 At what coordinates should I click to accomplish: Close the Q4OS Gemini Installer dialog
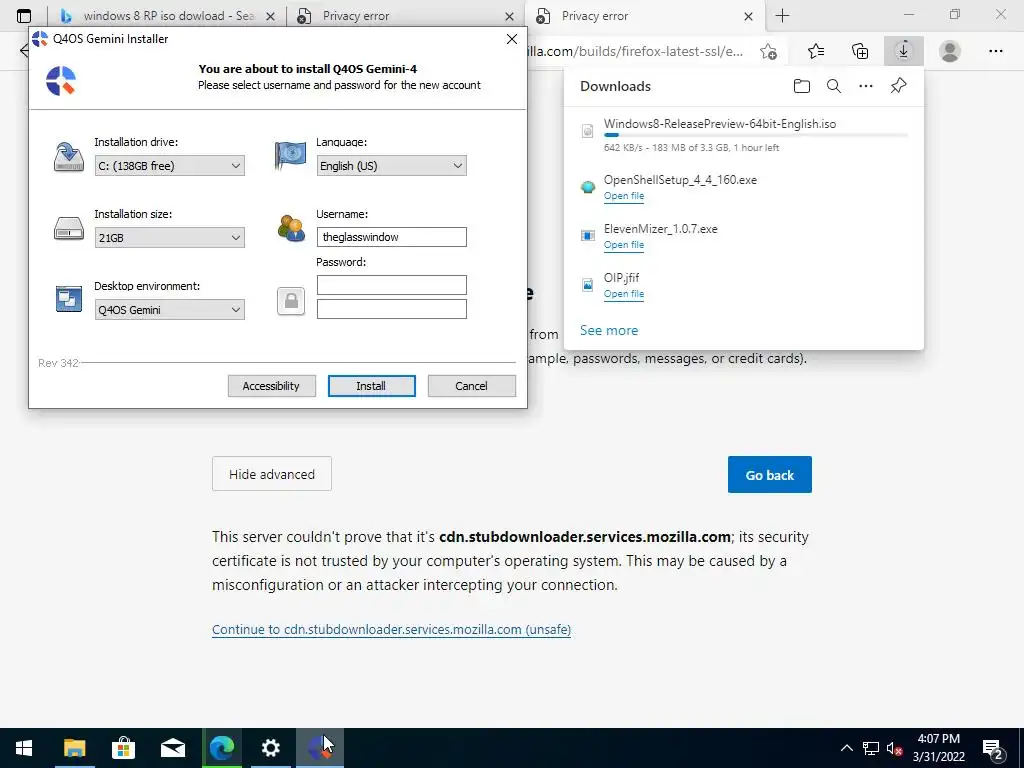(512, 39)
